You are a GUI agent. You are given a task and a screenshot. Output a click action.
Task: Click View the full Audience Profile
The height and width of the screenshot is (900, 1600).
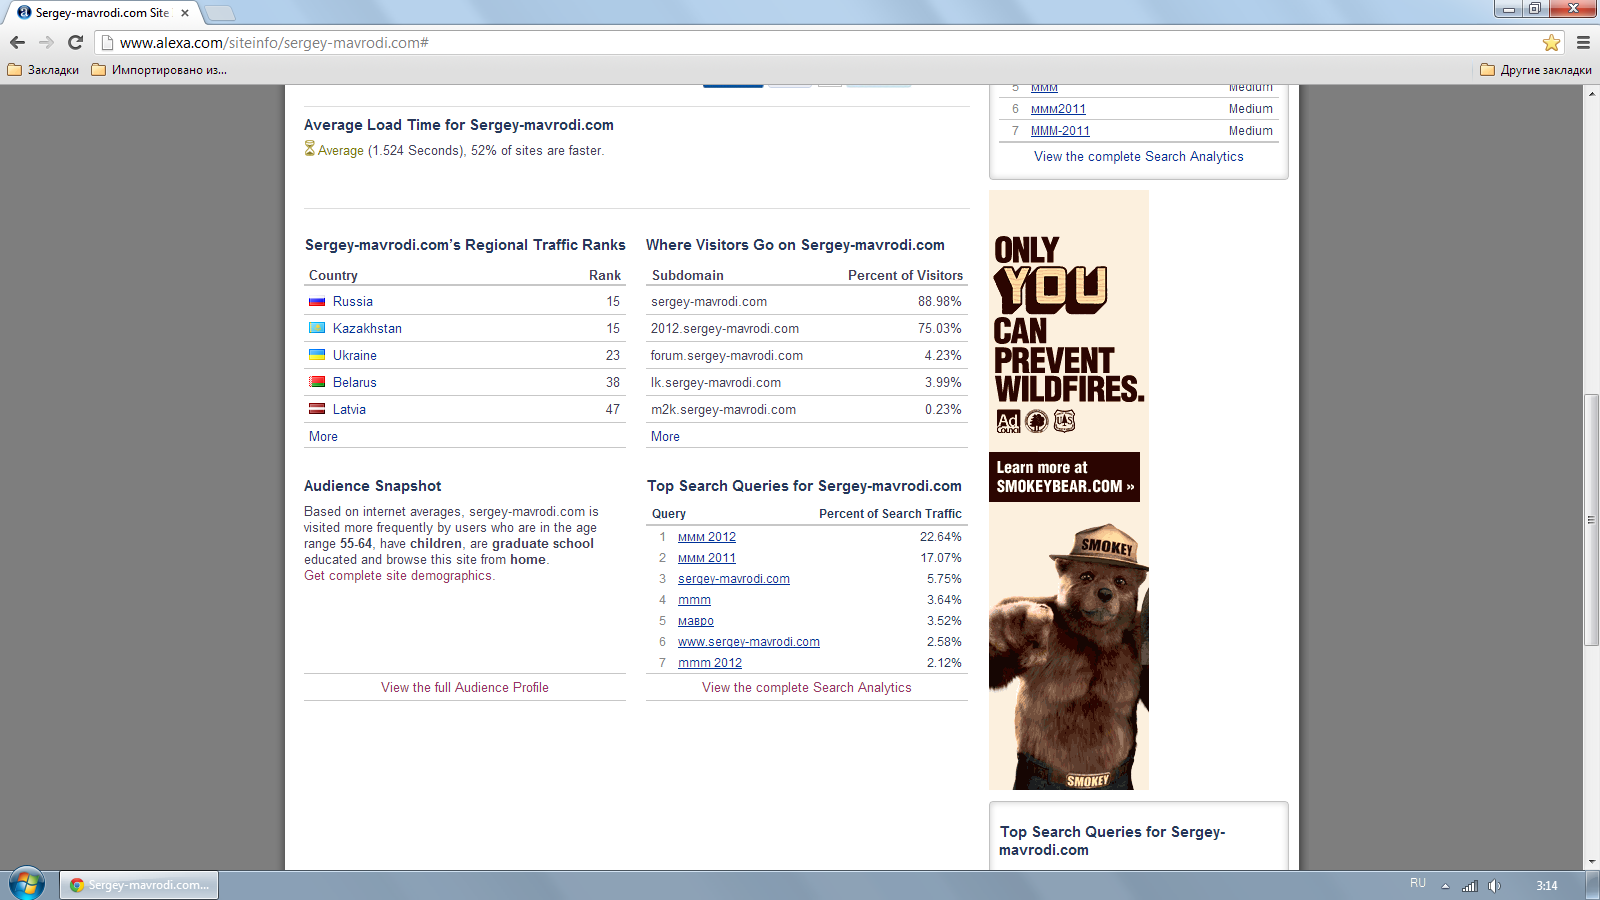click(x=464, y=687)
